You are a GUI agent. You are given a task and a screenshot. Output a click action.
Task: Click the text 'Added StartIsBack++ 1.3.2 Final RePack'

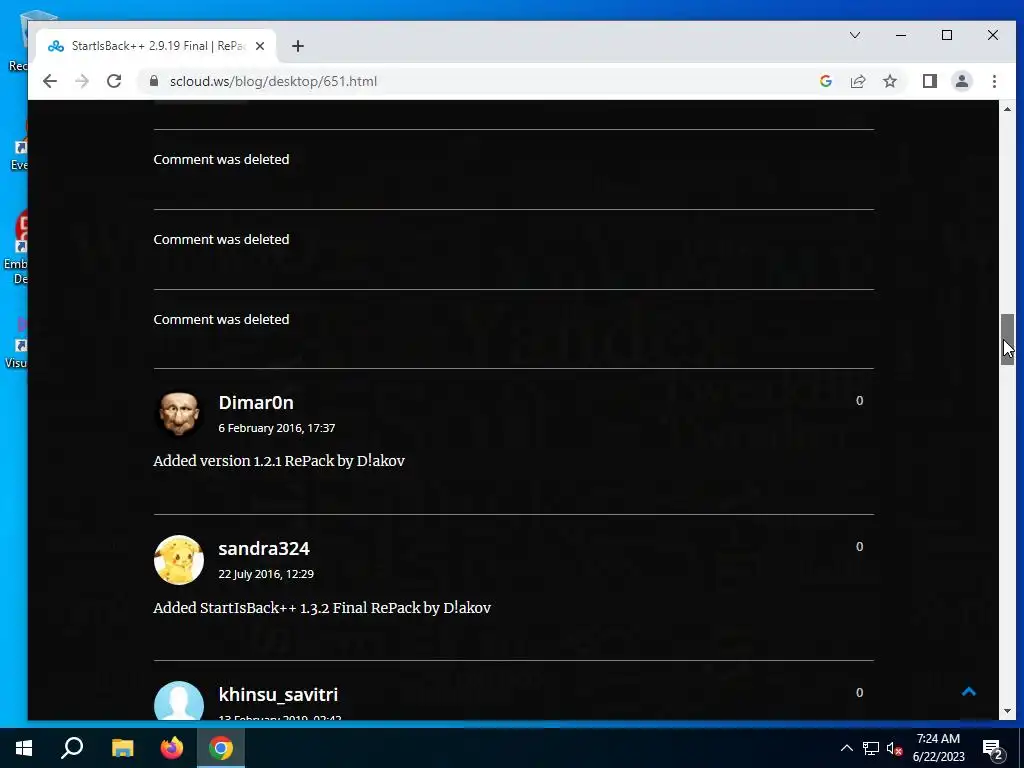tap(288, 607)
